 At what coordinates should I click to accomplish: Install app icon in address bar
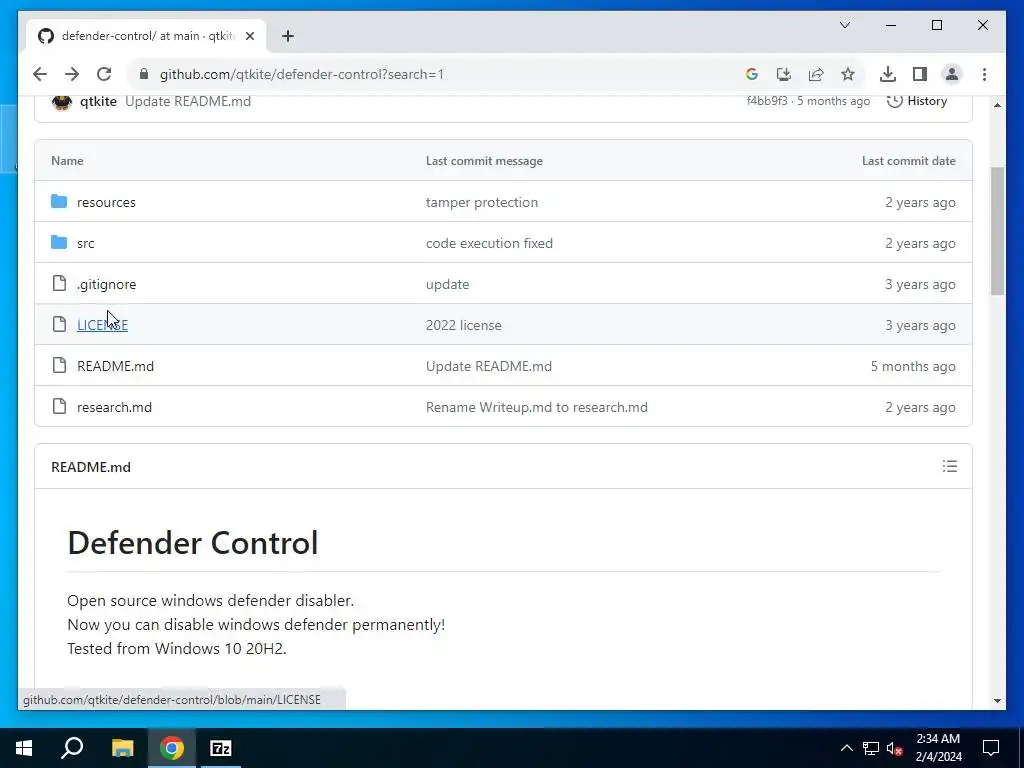[784, 74]
